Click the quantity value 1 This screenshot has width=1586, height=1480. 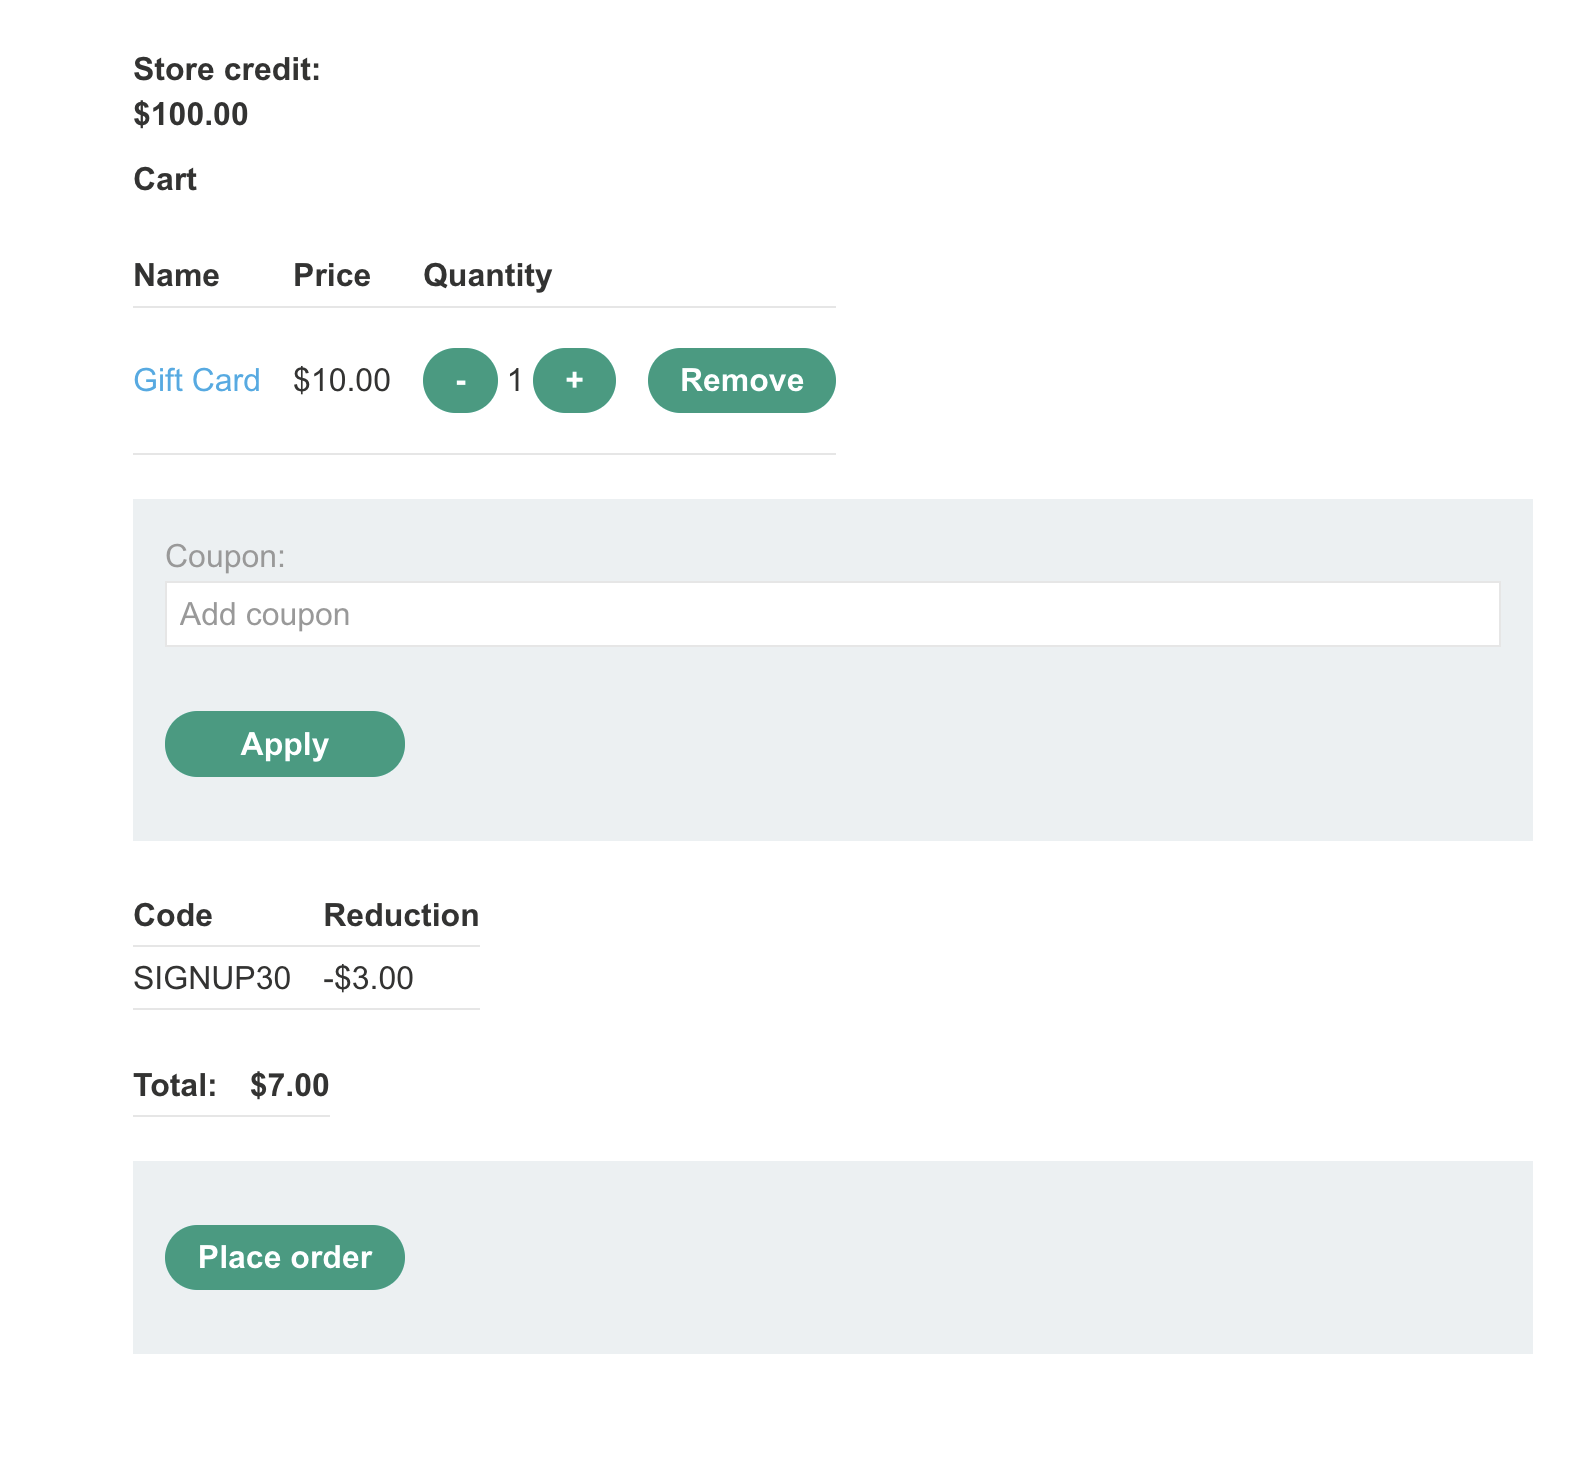[515, 380]
